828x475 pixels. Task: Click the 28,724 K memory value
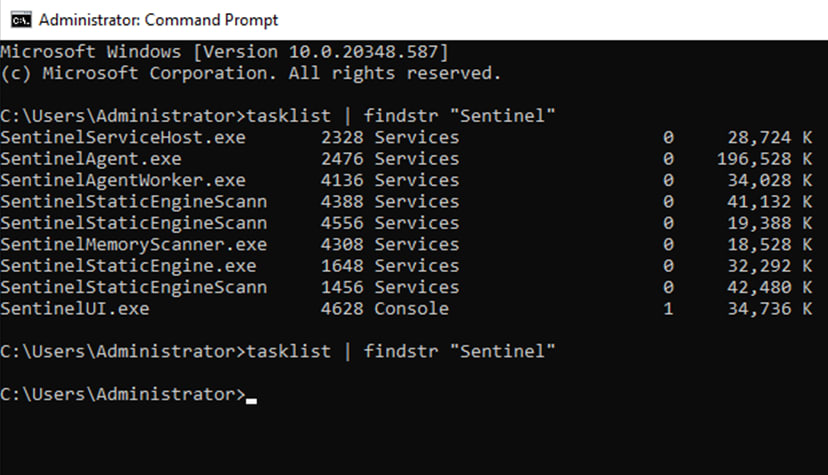(770, 138)
